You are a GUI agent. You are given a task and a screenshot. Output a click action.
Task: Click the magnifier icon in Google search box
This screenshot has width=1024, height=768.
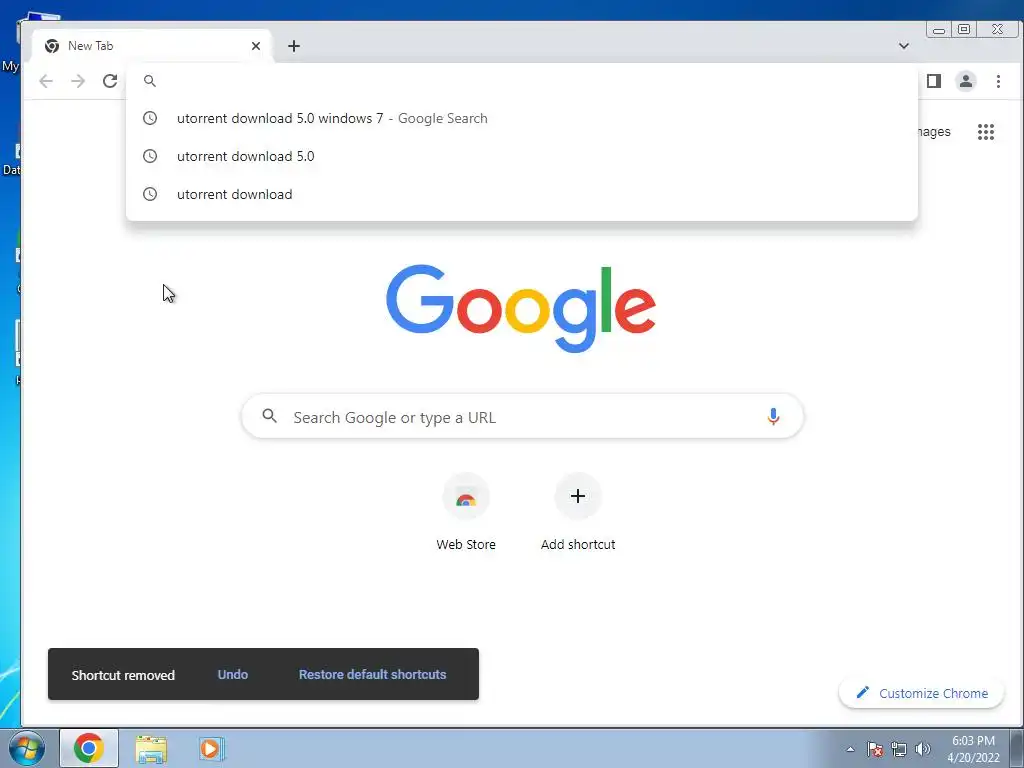point(269,416)
